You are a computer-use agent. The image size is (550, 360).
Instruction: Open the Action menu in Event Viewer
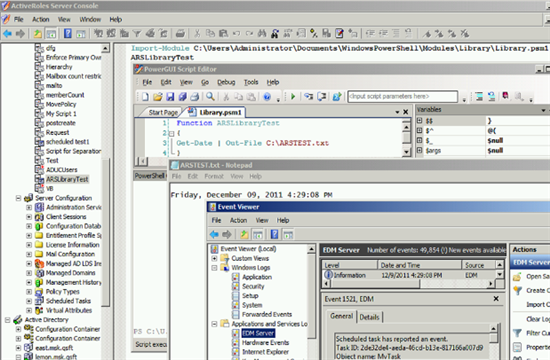pyautogui.click(x=239, y=220)
